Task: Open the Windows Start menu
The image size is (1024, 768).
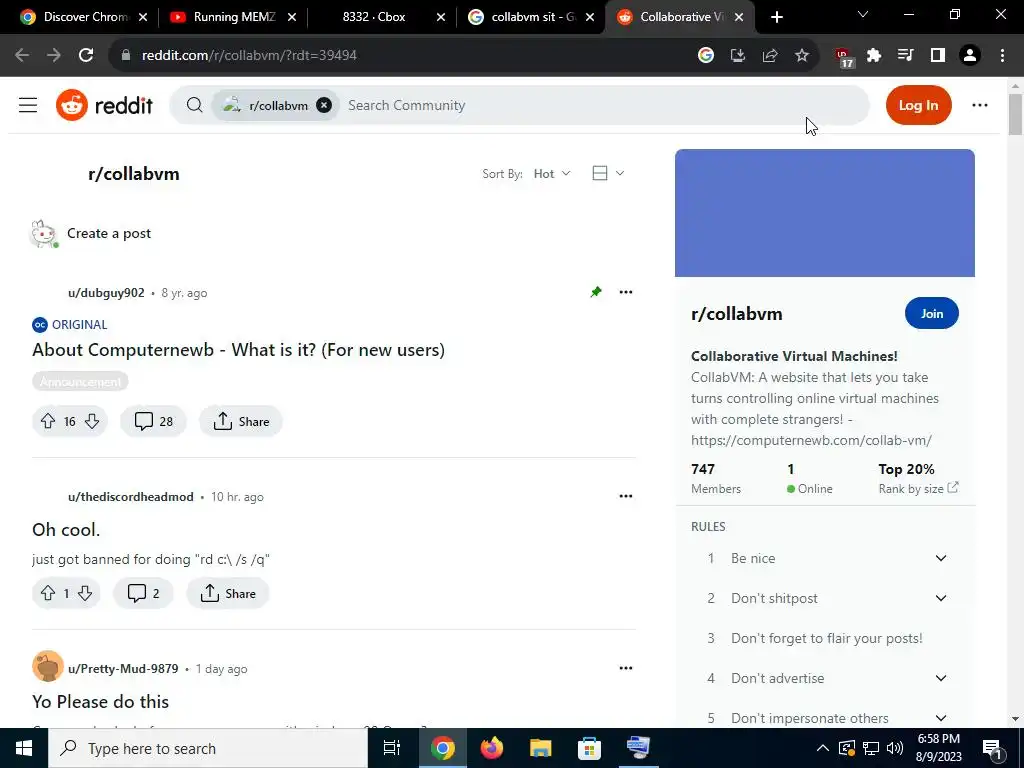Action: (x=24, y=748)
